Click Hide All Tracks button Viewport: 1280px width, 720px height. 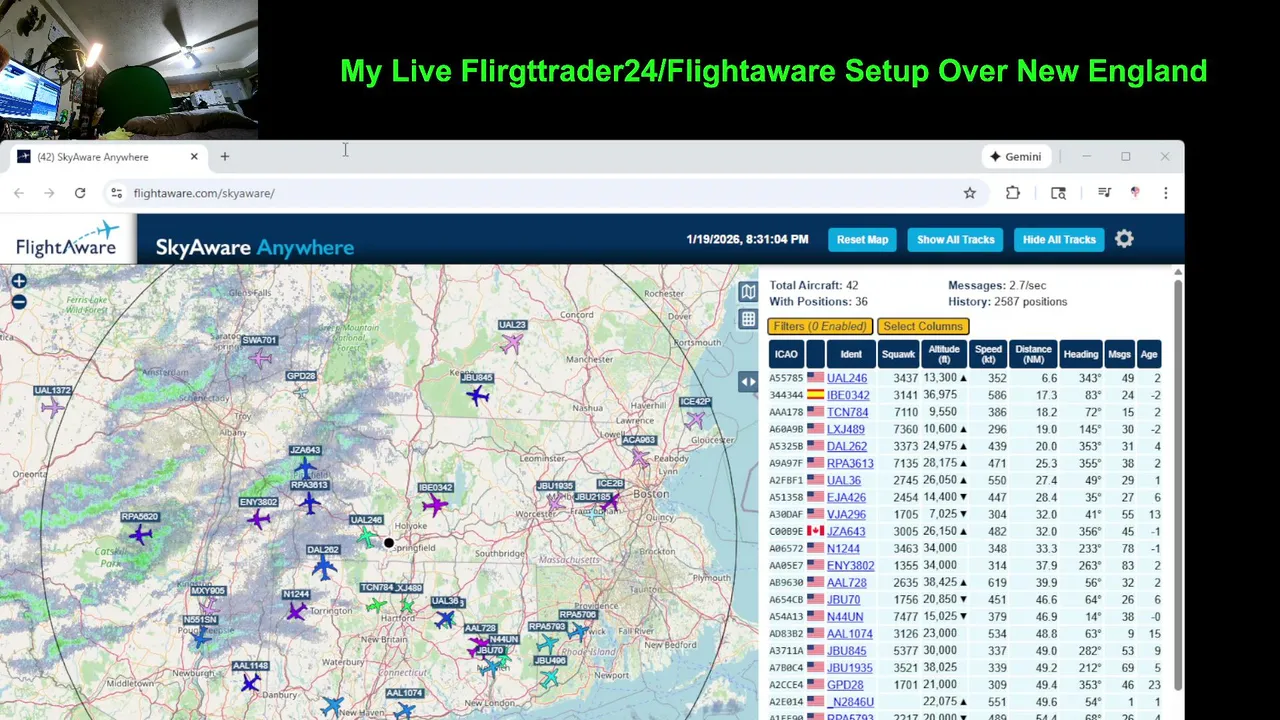[x=1059, y=239]
